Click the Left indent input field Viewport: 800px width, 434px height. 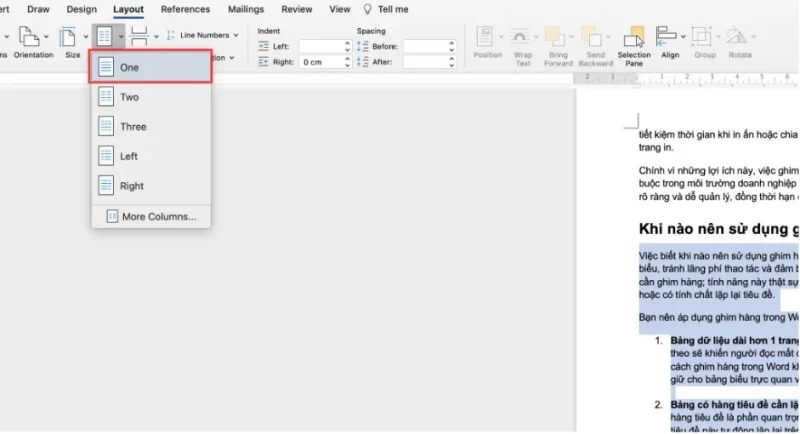coord(323,46)
